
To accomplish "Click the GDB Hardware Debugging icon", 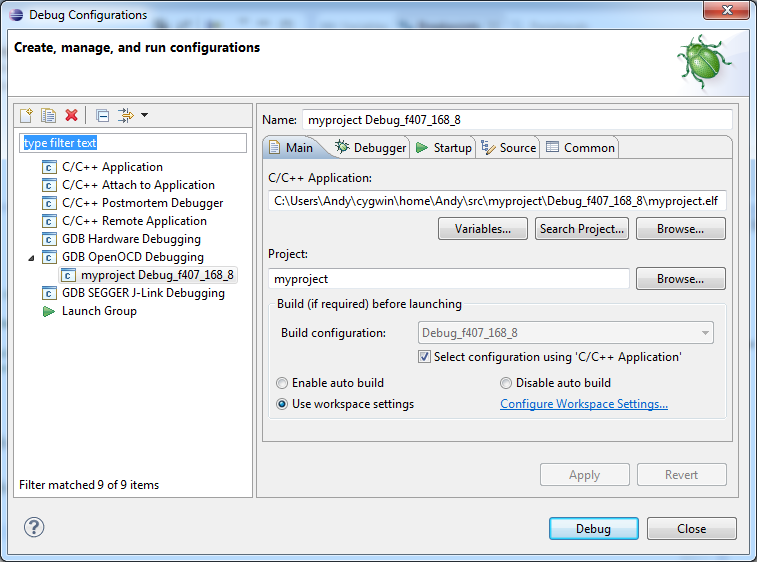I will [49, 239].
